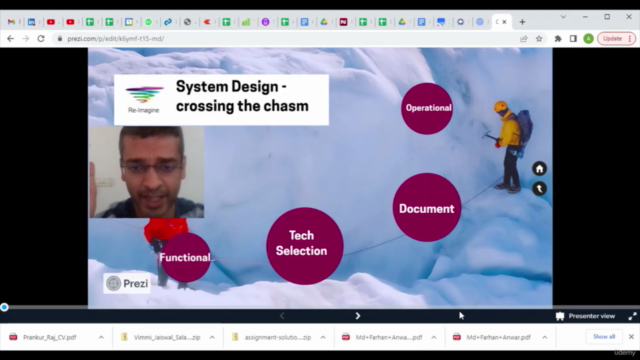This screenshot has height=360, width=640.
Task: View site info via the padlock icon
Action: 60,39
